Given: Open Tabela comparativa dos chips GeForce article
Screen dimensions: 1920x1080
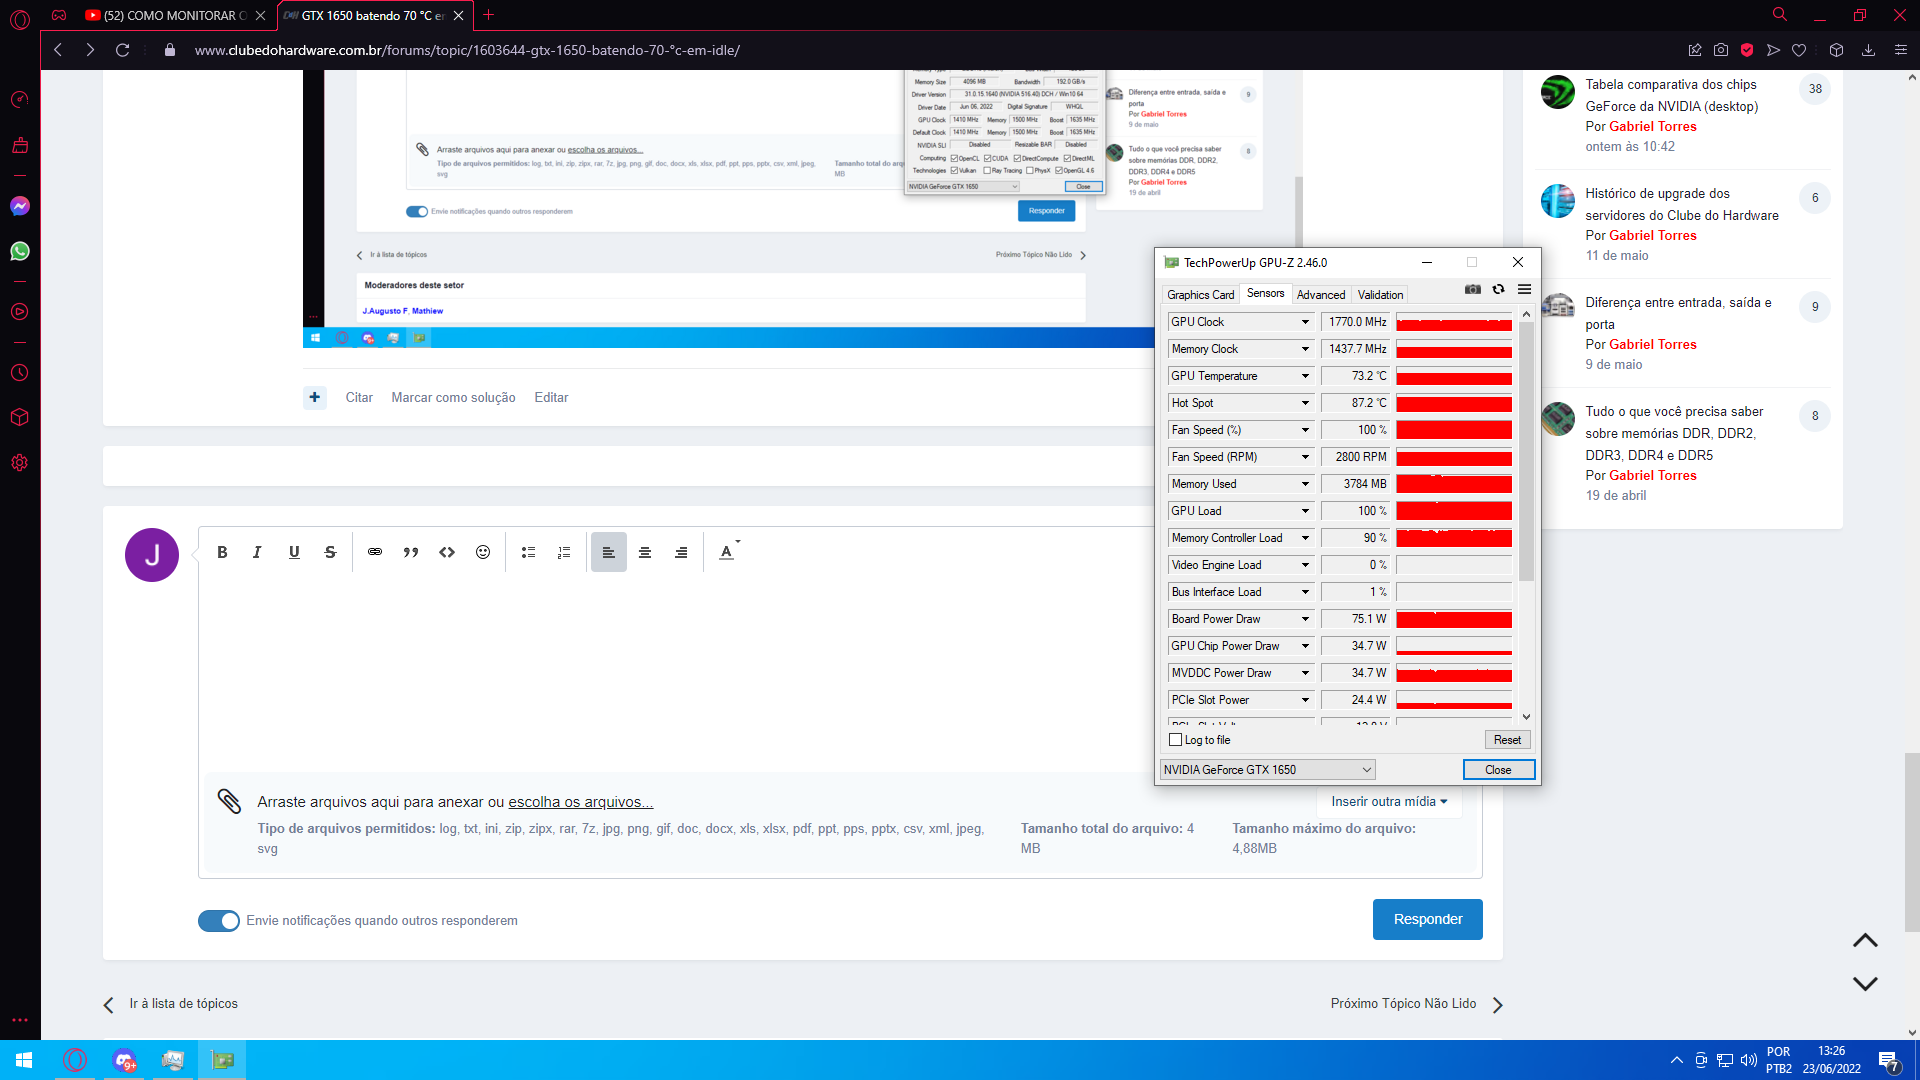Looking at the screenshot, I should (1671, 96).
